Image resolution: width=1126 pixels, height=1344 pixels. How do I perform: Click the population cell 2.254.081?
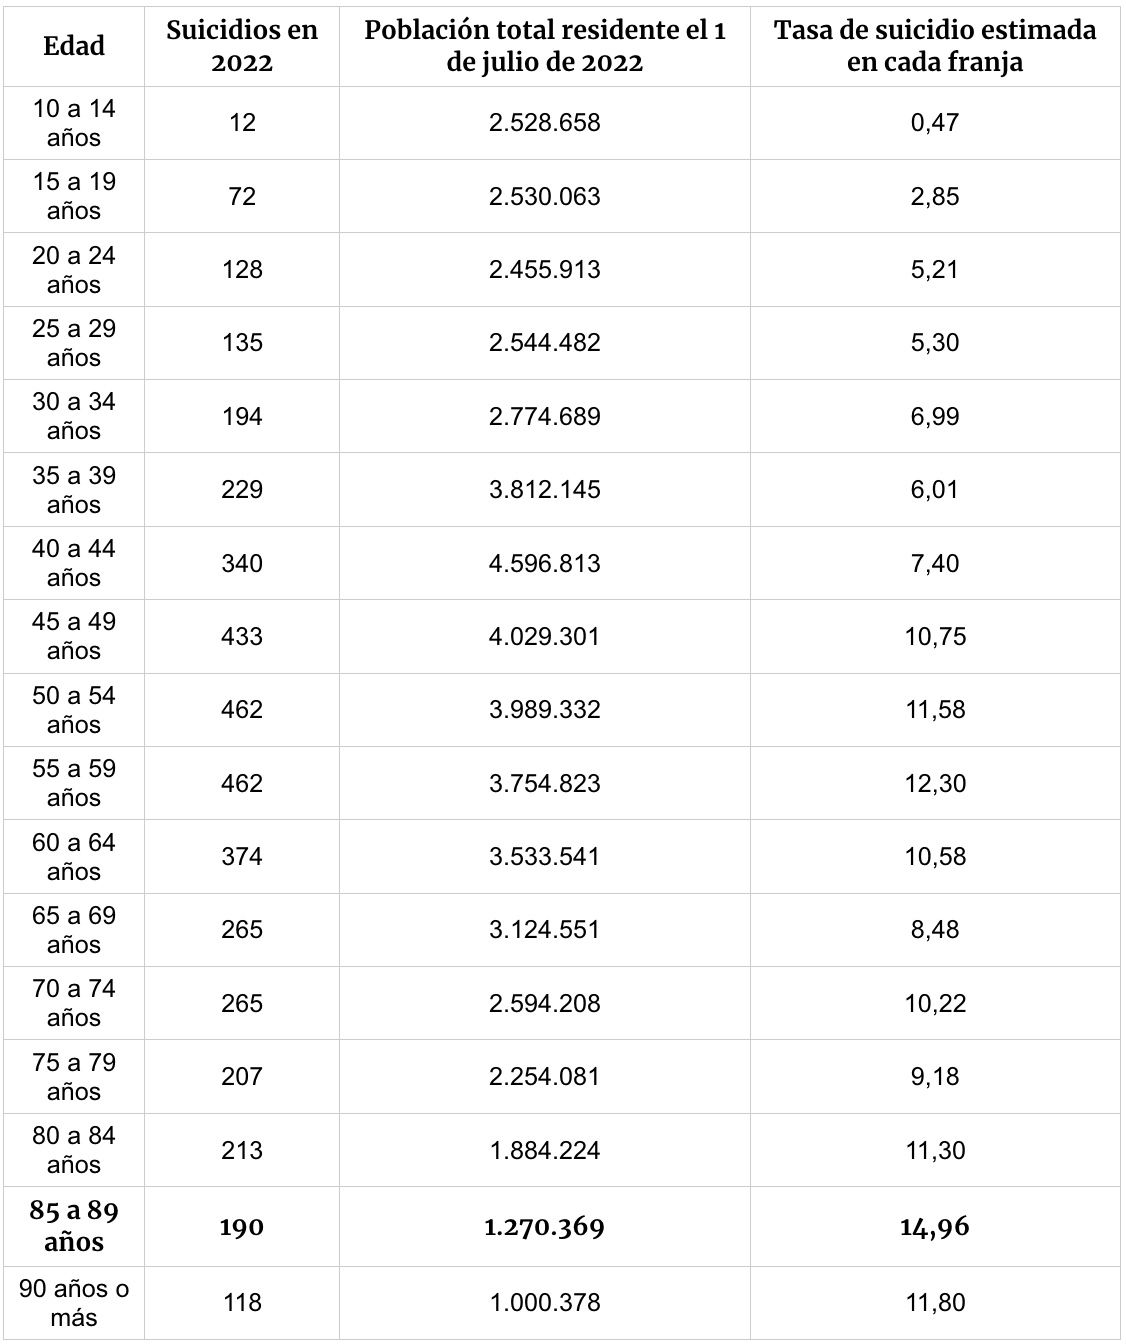[x=545, y=1076]
